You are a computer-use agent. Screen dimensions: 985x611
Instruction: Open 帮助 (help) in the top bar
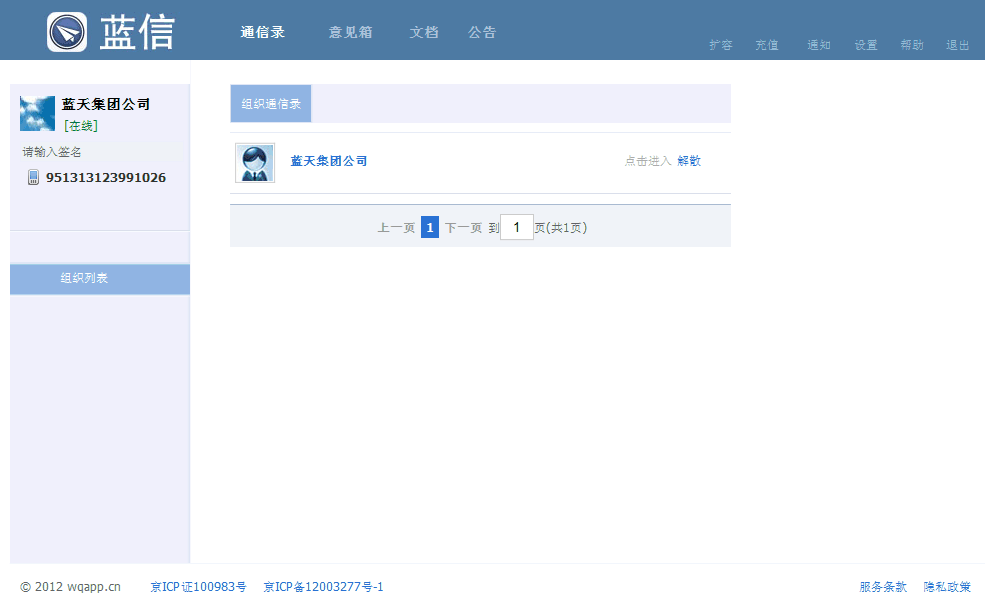[911, 45]
